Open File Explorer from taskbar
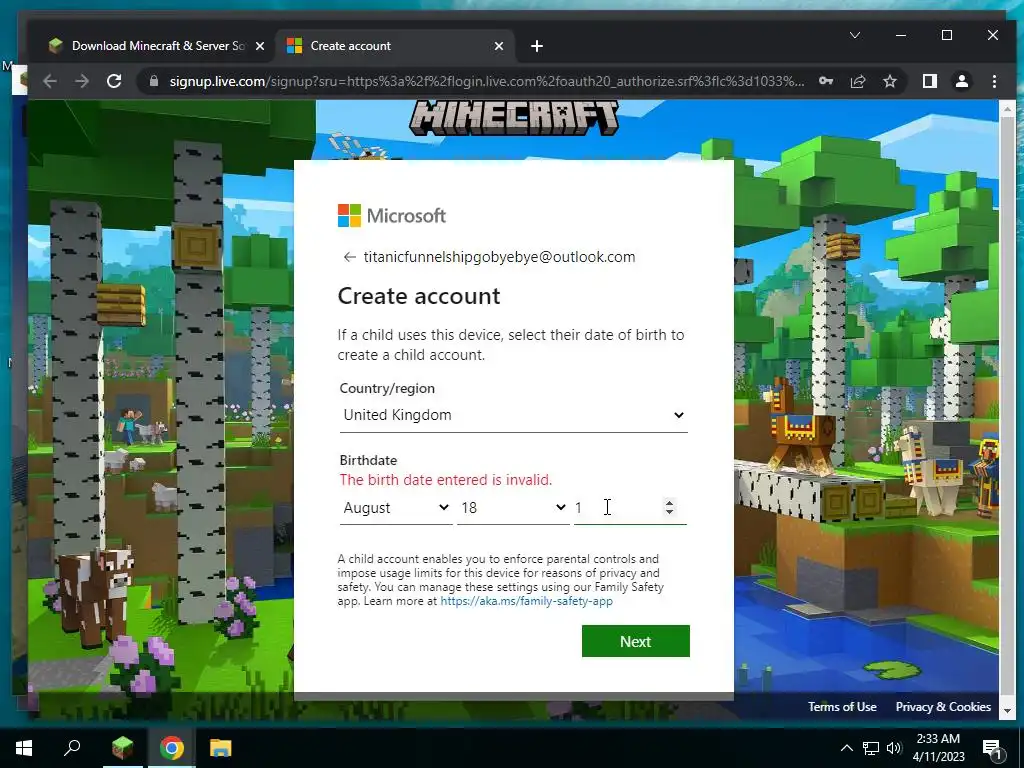The image size is (1024, 768). tap(221, 748)
